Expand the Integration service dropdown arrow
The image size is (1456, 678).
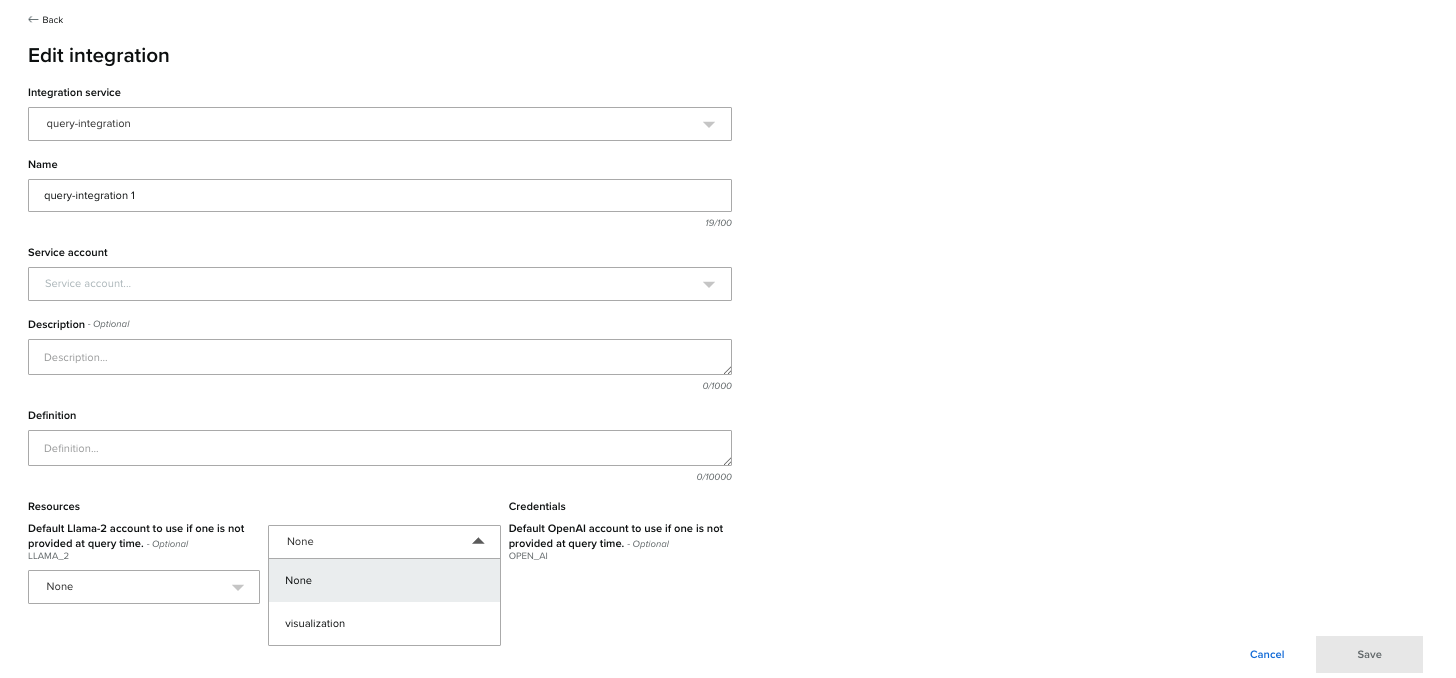coord(708,125)
